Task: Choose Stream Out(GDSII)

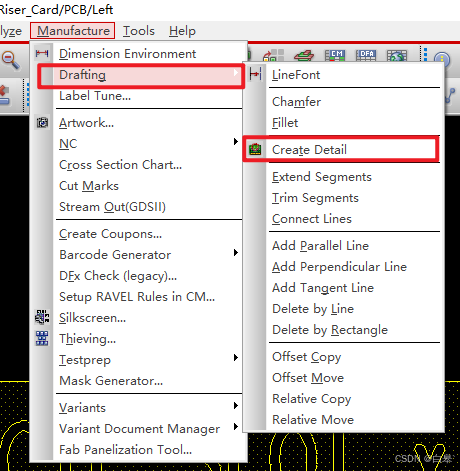Action: click(112, 207)
